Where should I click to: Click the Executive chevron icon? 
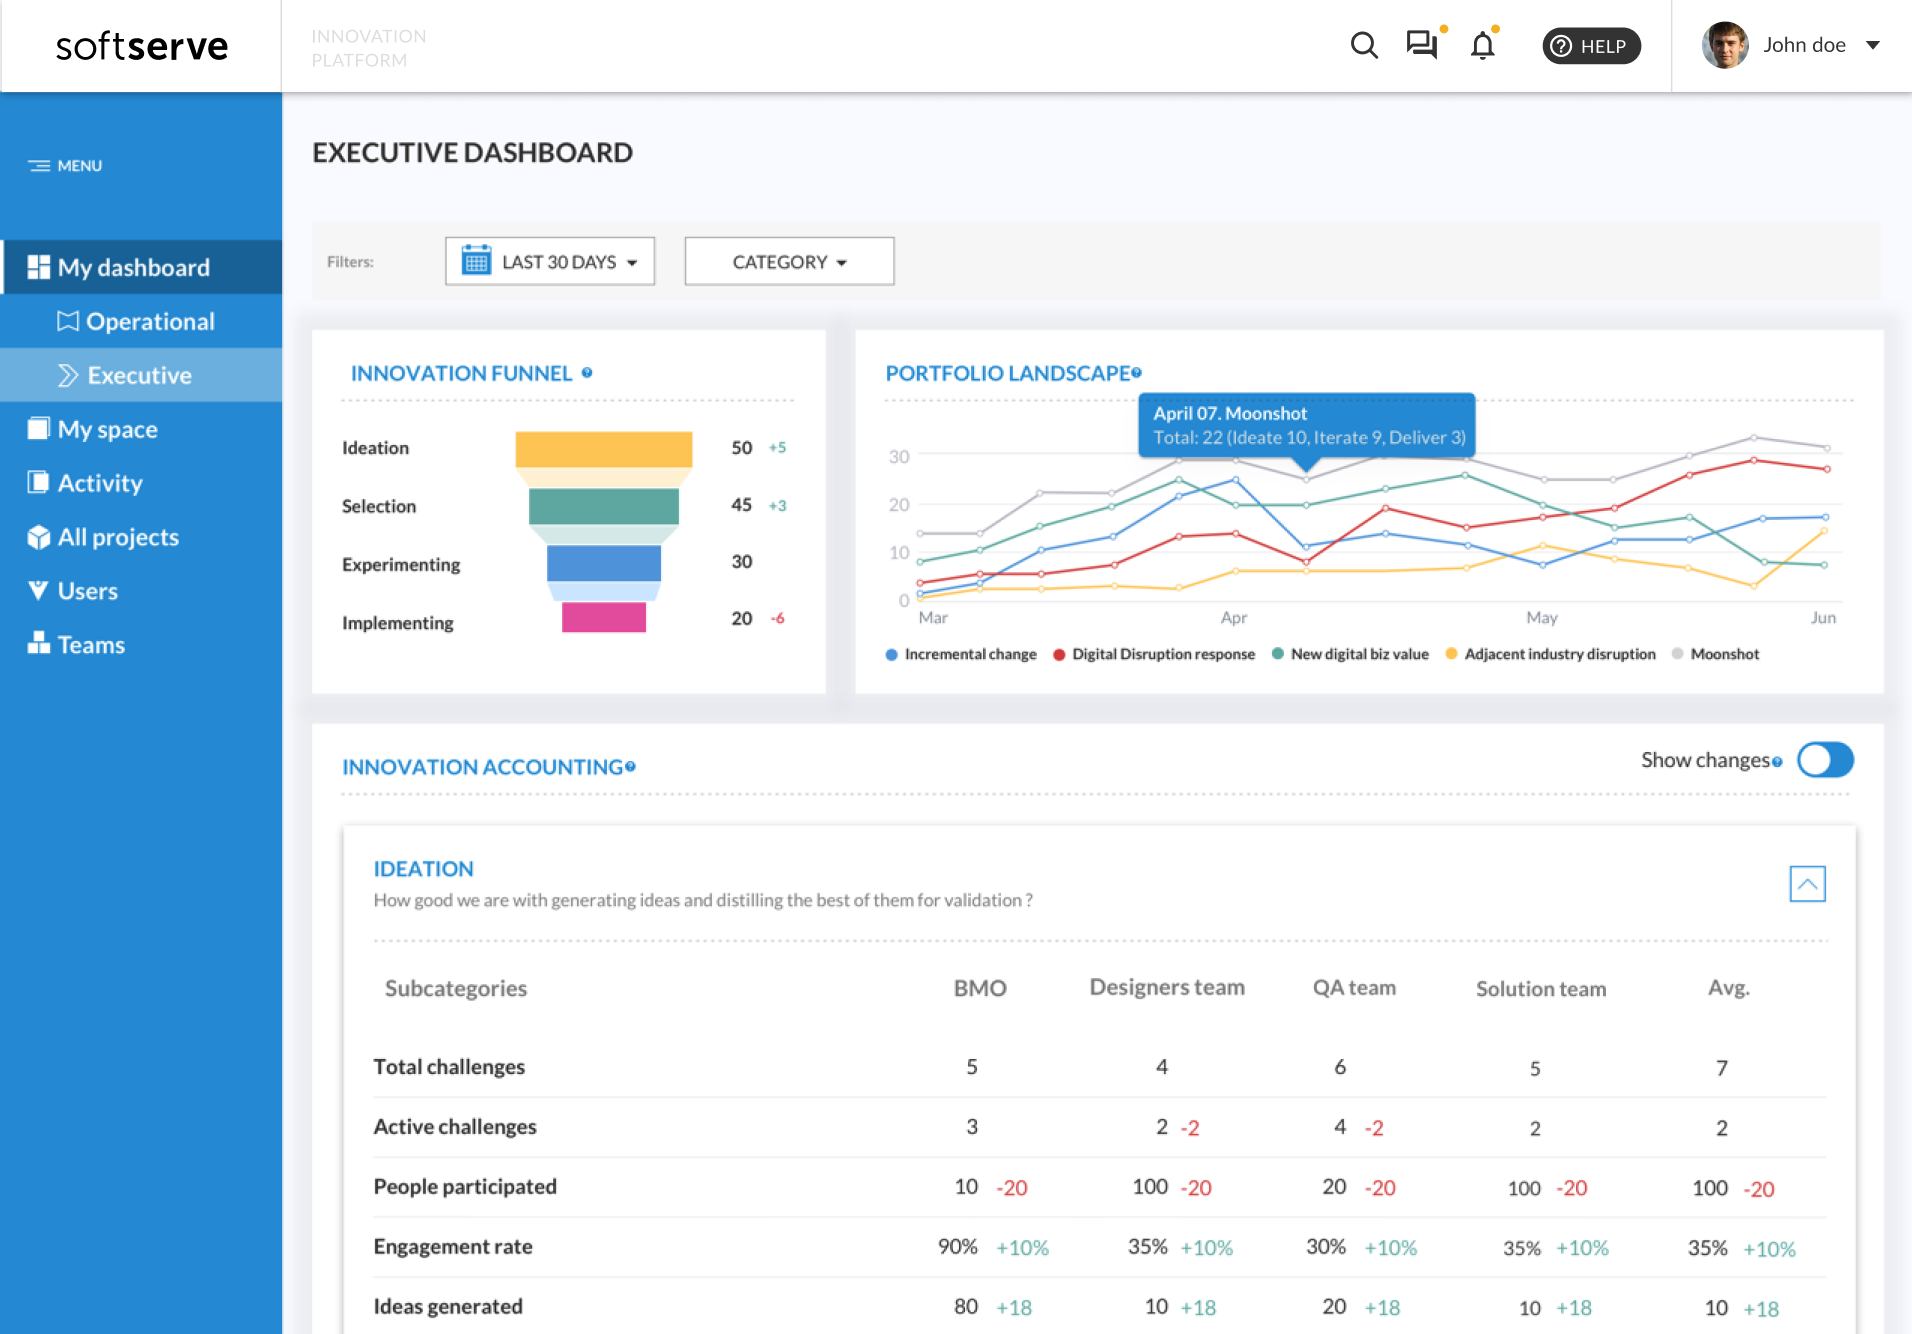coord(68,375)
